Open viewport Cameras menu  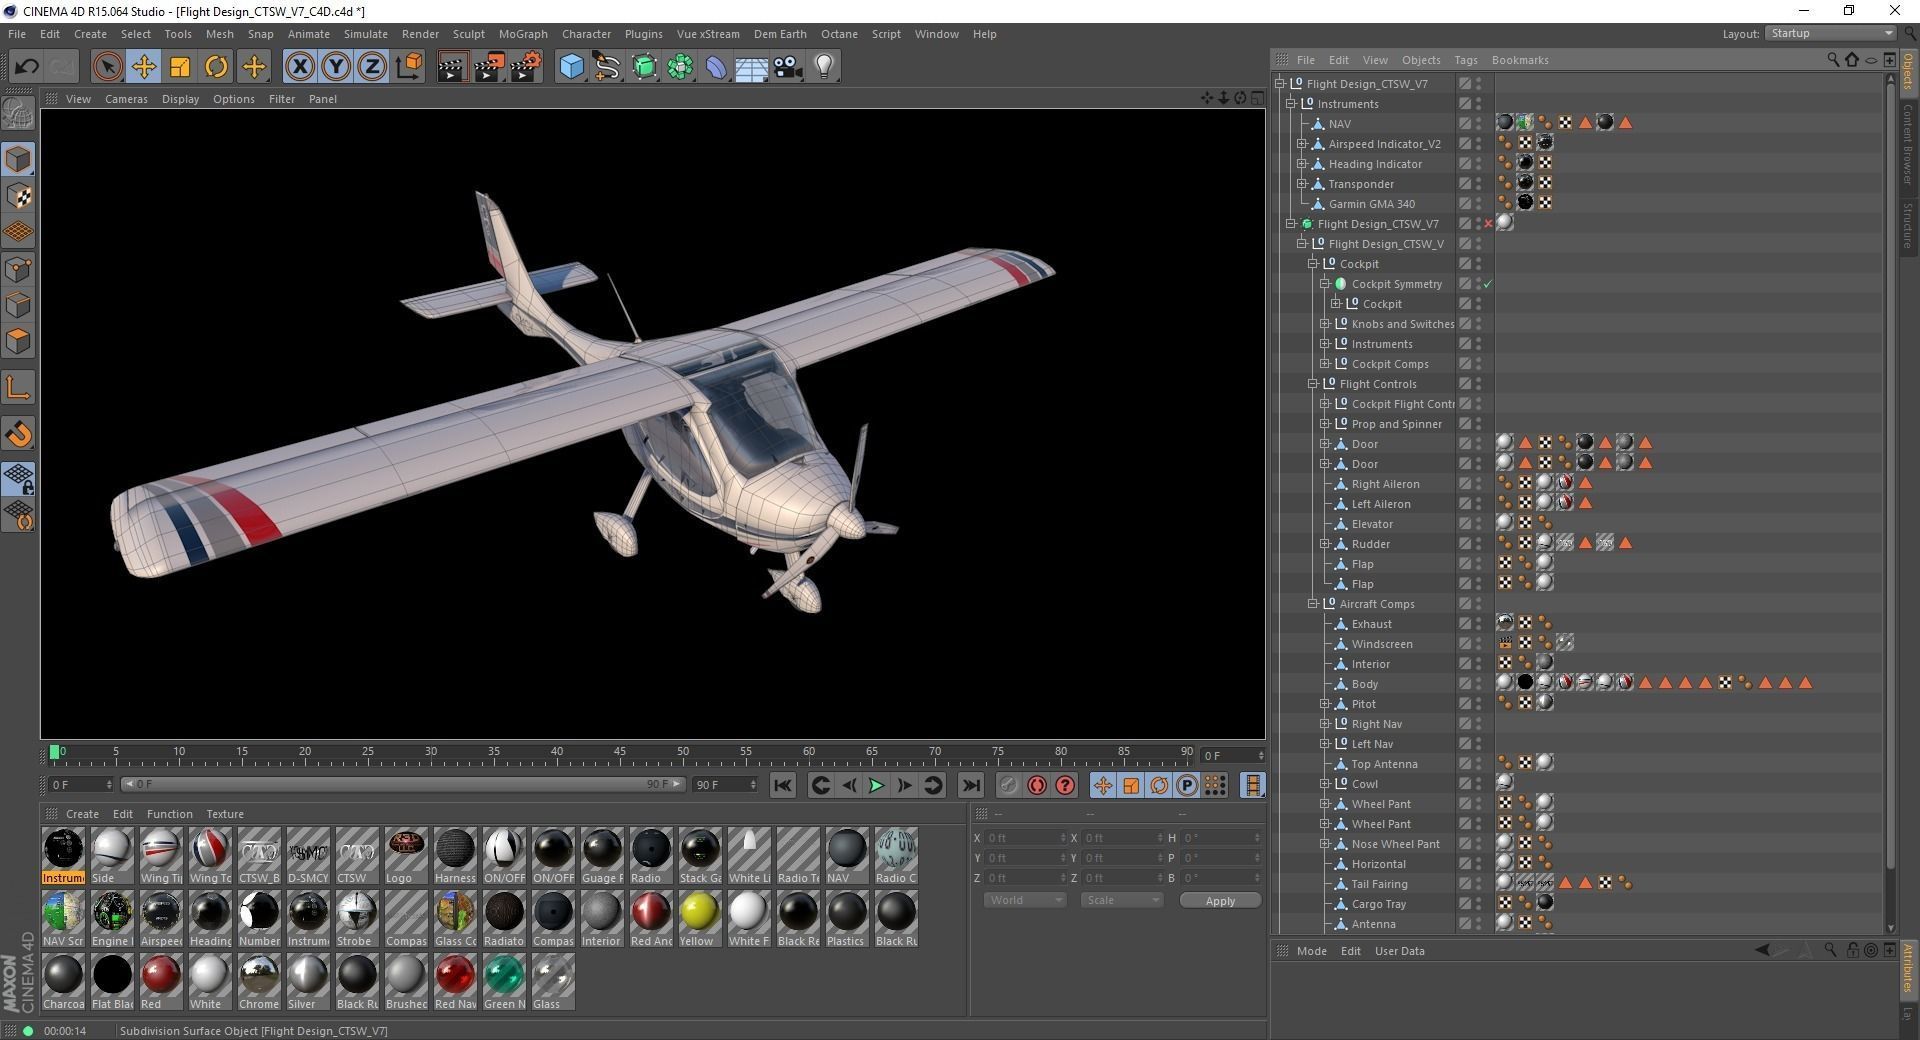tap(126, 99)
